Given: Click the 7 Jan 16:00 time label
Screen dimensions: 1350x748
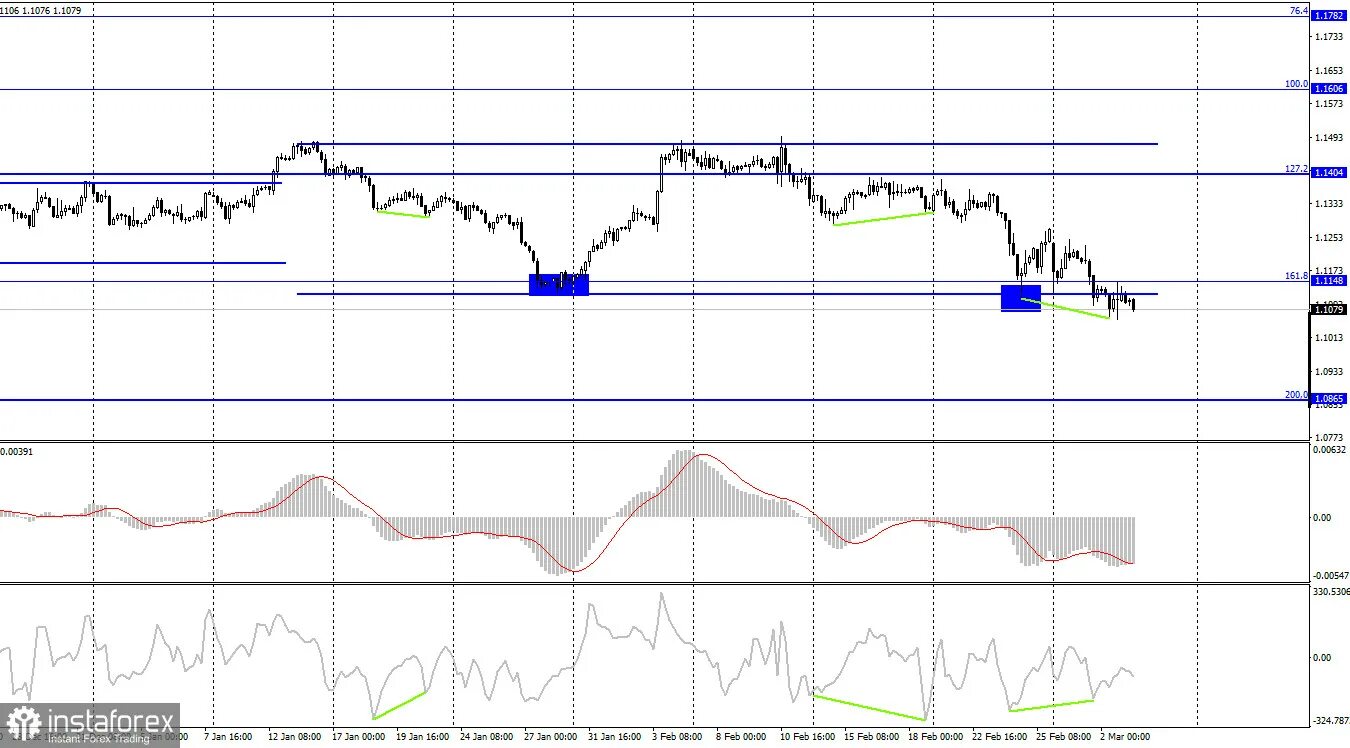Looking at the screenshot, I should [x=229, y=737].
